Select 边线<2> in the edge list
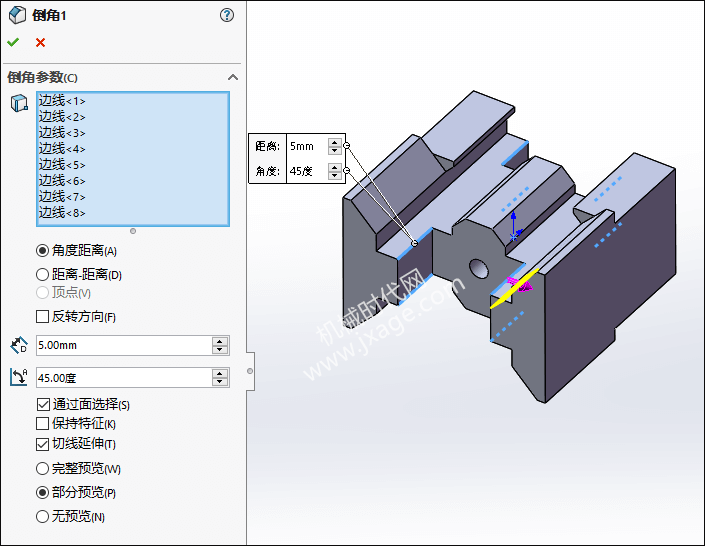Viewport: 705px width, 546px height. 62,116
